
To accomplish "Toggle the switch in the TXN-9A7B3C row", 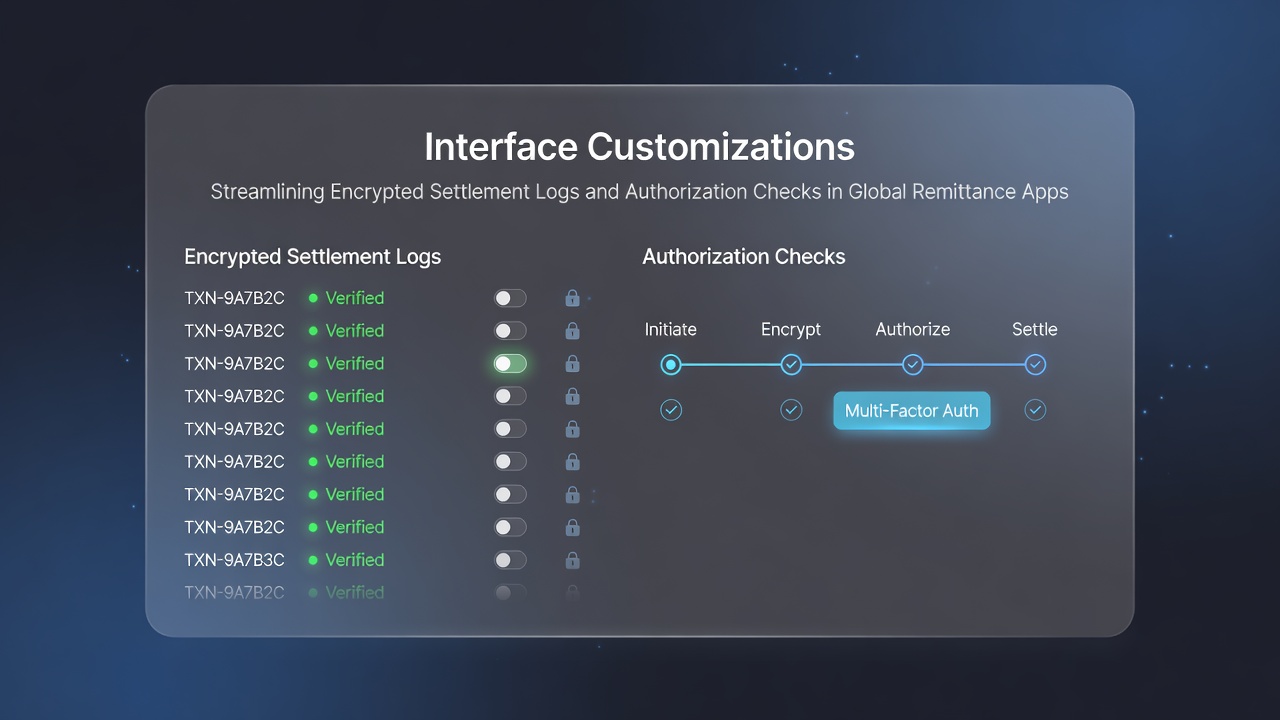I will 510,560.
